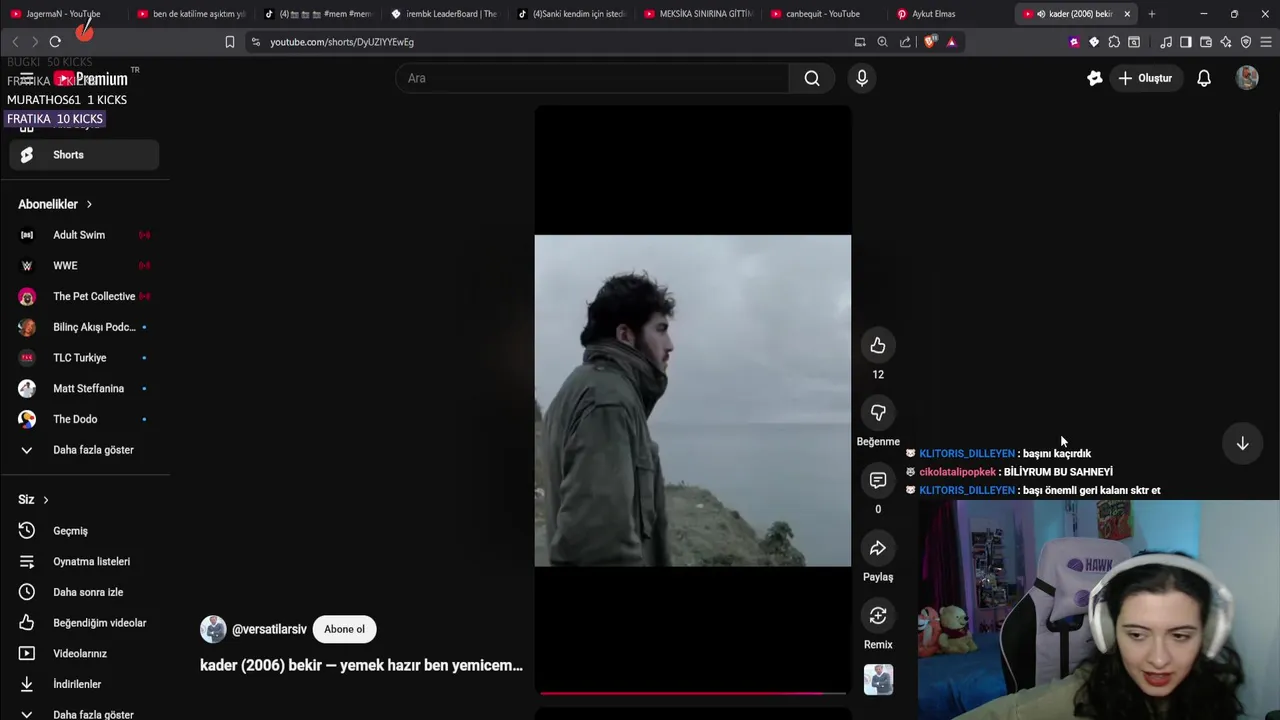Start voice search with the microphone
The width and height of the screenshot is (1280, 720).
point(862,78)
